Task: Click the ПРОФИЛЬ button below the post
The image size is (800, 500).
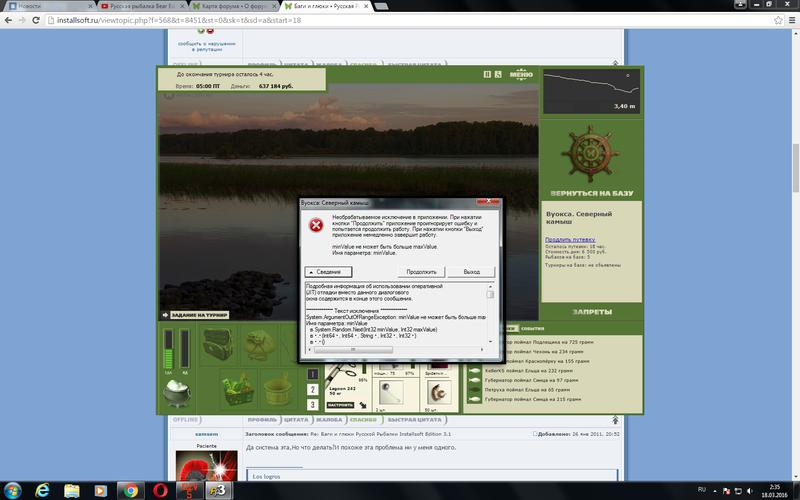Action: [262, 420]
